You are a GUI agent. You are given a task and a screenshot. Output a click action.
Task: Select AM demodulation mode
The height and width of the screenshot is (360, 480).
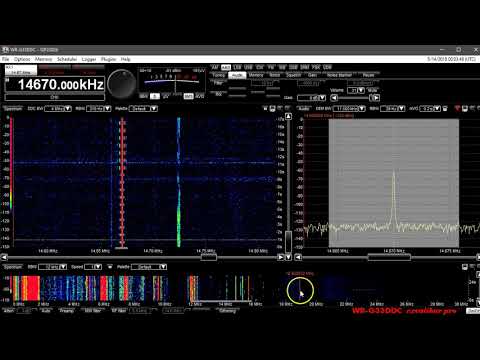click(215, 67)
